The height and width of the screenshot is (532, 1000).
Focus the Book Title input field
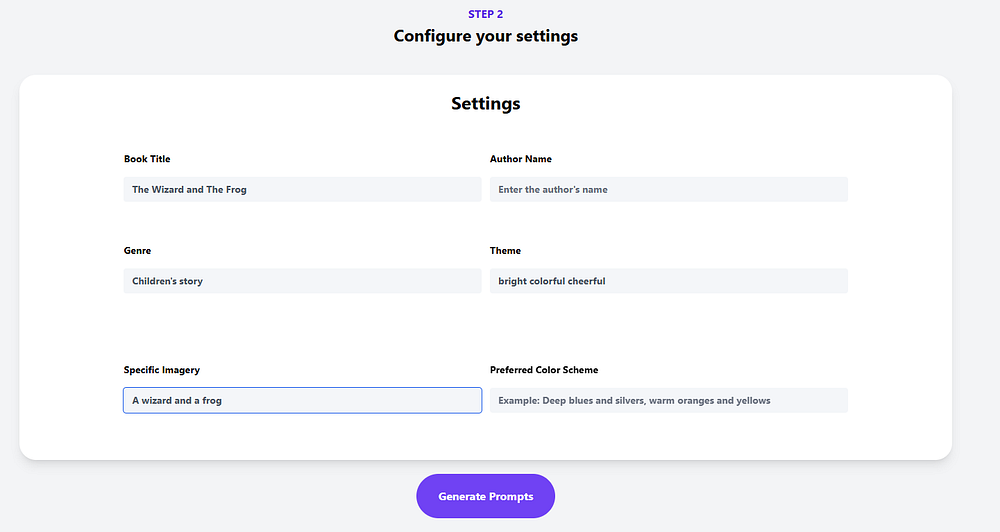pyautogui.click(x=302, y=189)
